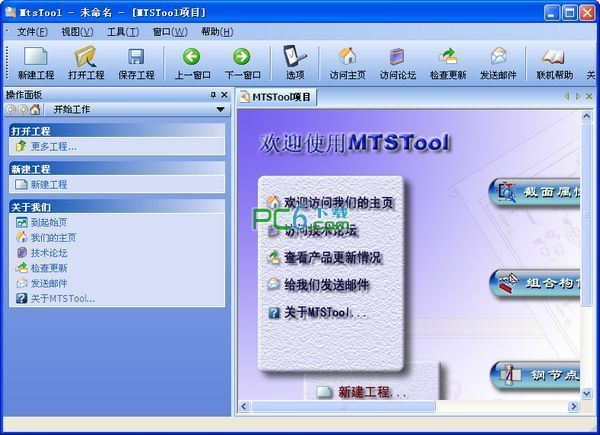
Task: Toggle pin on the 操作面板 panel
Action: [x=212, y=95]
